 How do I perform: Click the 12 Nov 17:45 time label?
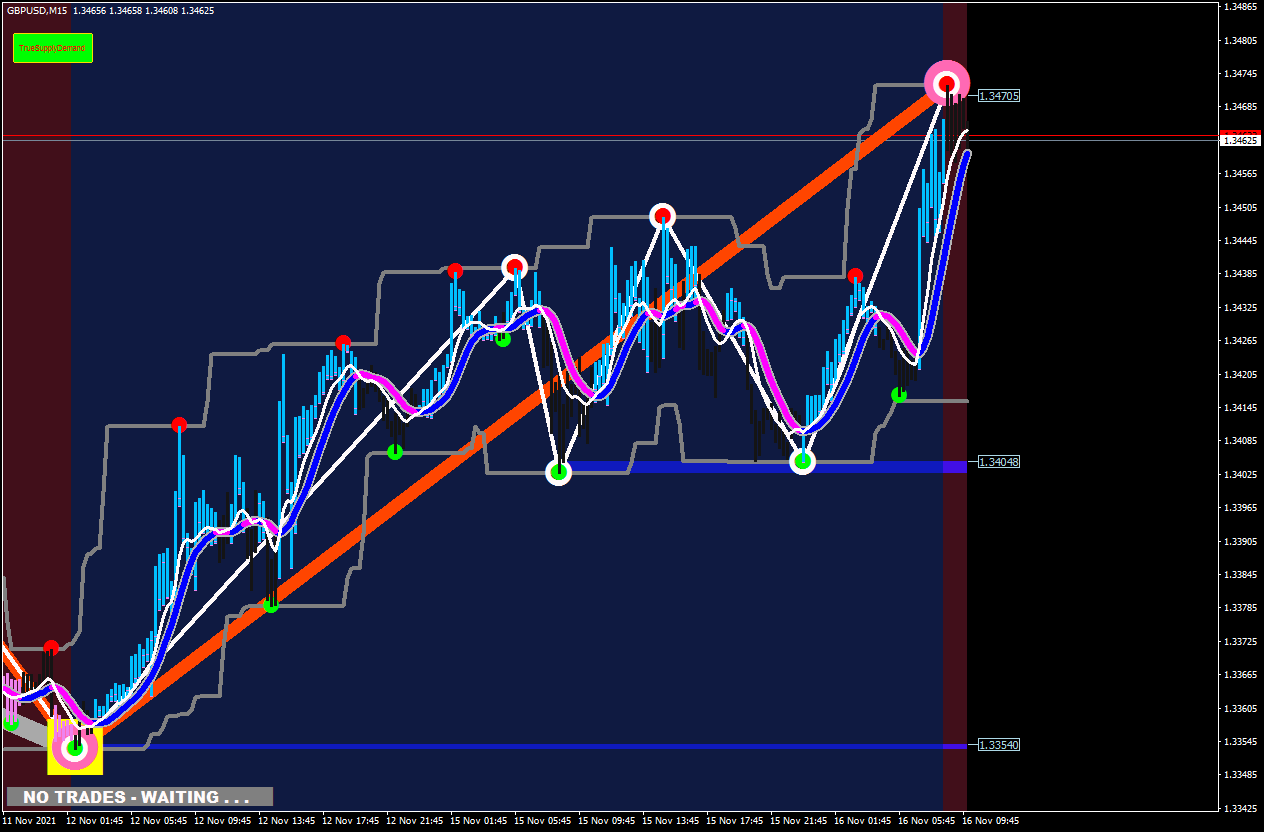coord(351,821)
